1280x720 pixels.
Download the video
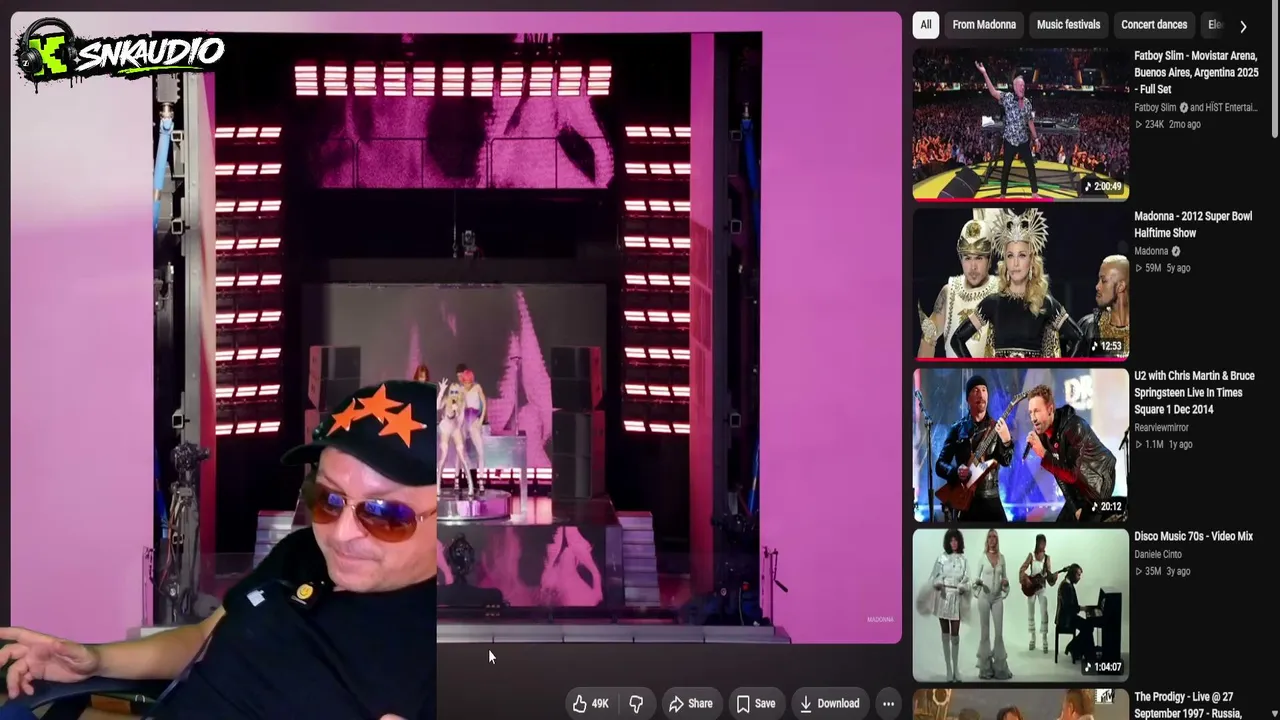coord(830,704)
